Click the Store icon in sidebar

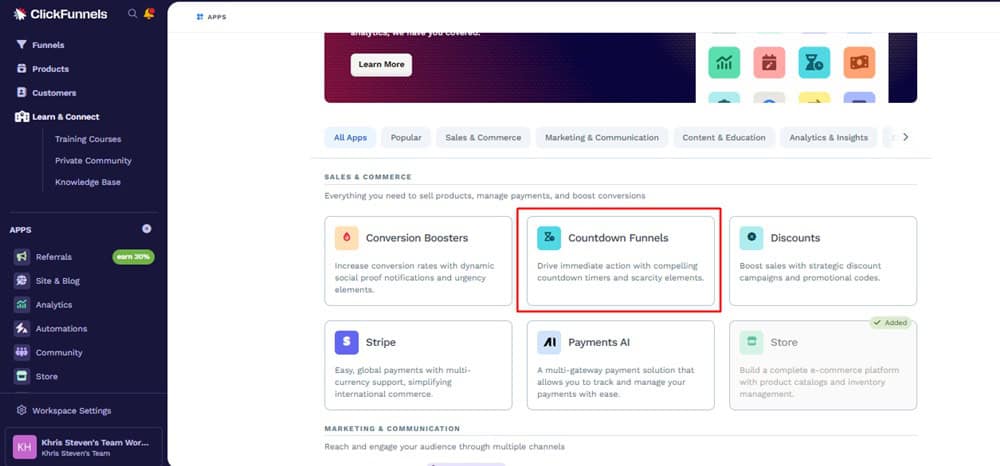[x=22, y=376]
